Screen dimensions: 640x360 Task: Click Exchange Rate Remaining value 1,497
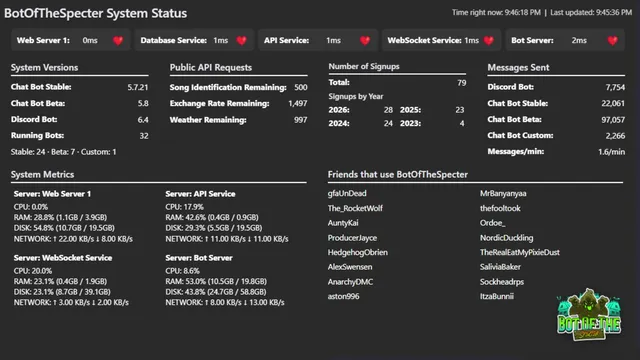click(x=298, y=104)
